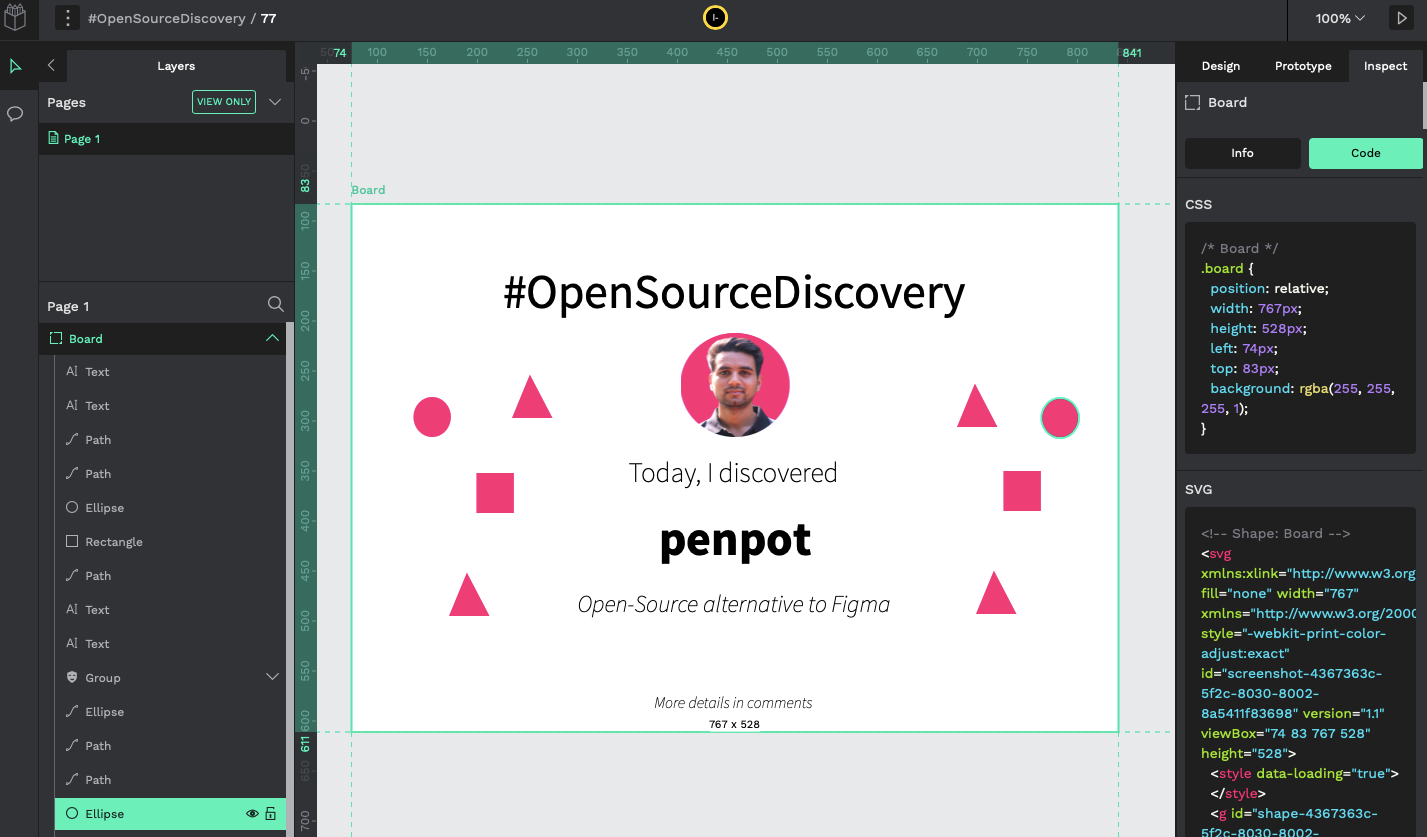Open the 100% zoom dropdown

1340,18
